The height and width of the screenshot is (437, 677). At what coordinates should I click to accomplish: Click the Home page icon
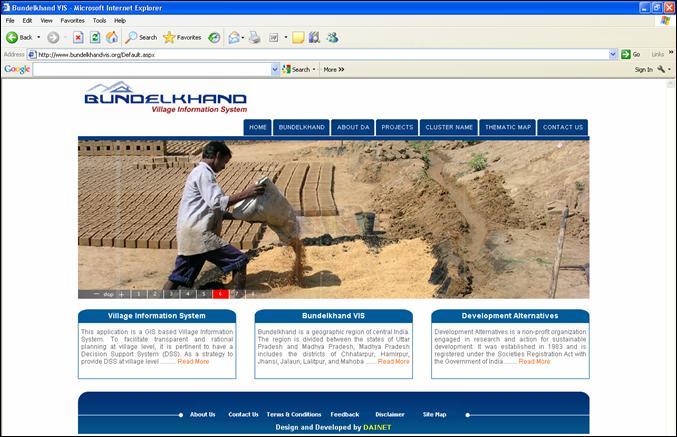(x=112, y=38)
